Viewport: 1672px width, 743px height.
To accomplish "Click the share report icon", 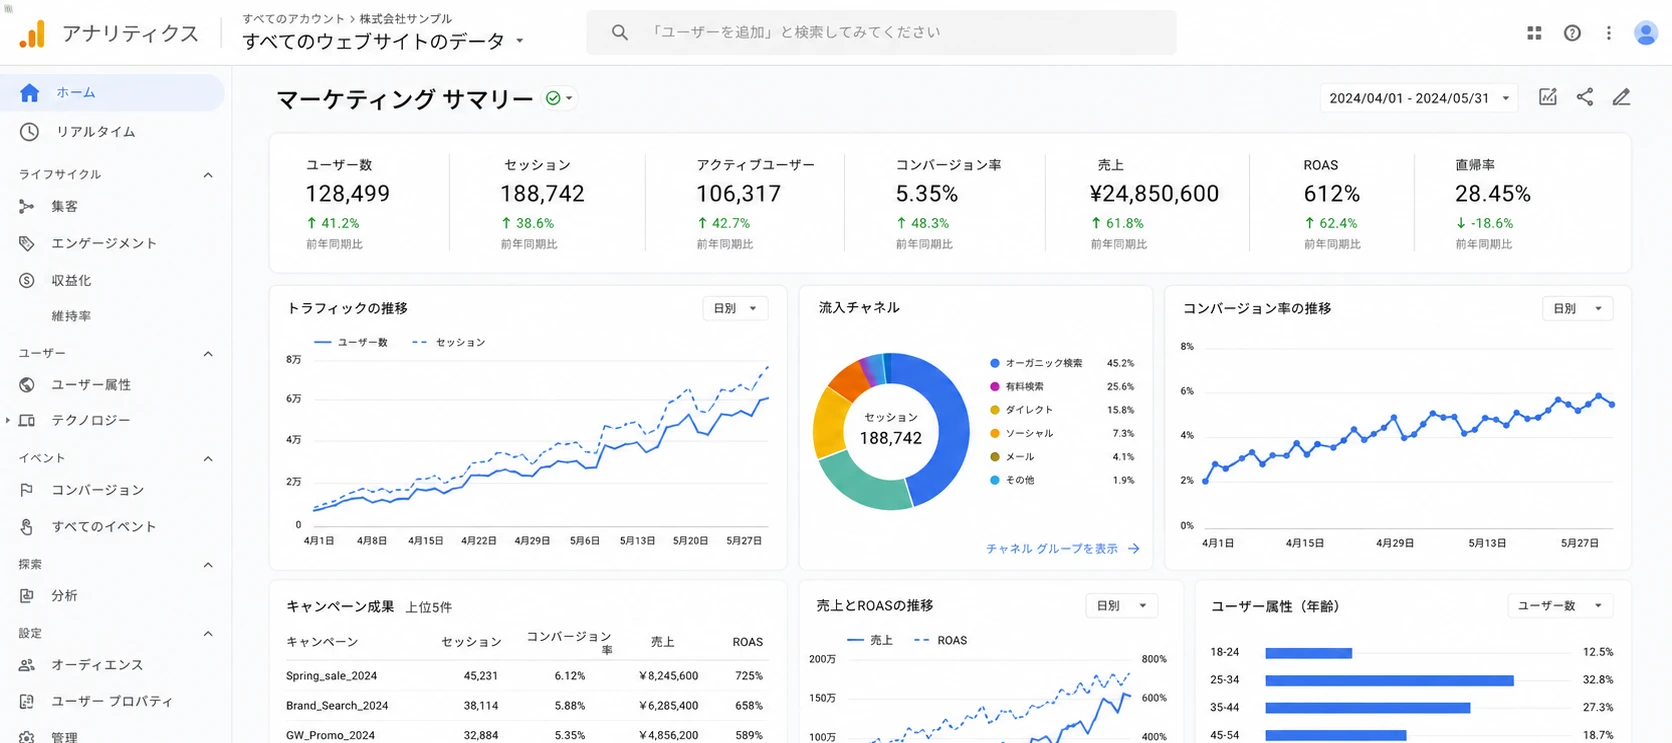I will pyautogui.click(x=1585, y=97).
